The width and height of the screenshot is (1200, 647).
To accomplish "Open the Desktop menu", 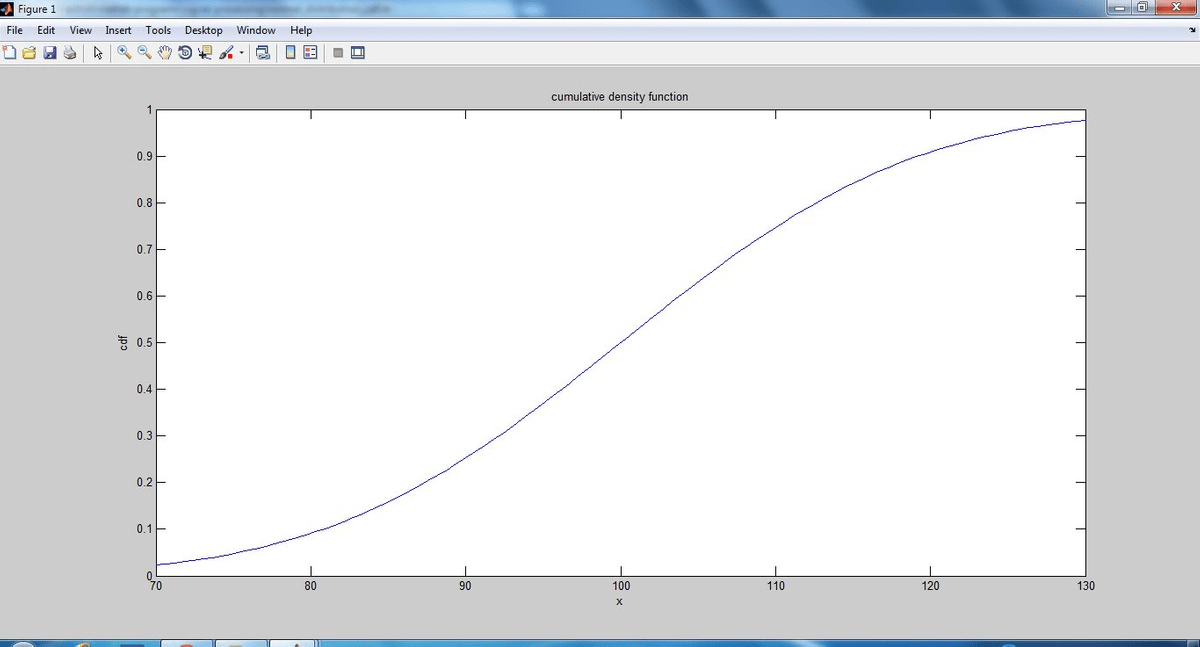I will click(203, 30).
